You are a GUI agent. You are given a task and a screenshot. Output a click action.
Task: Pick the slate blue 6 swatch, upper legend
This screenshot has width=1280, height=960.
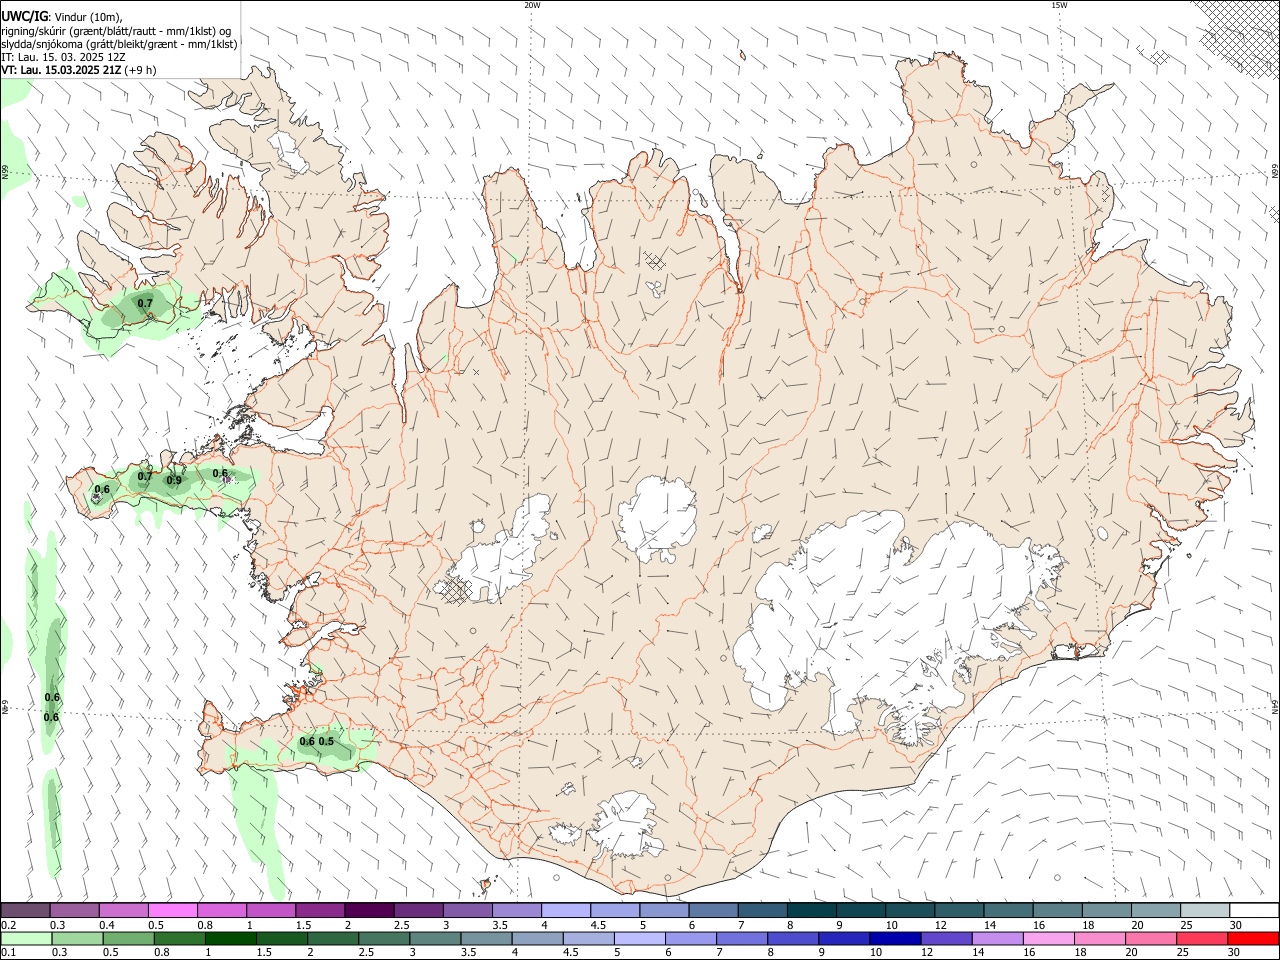coord(713,910)
